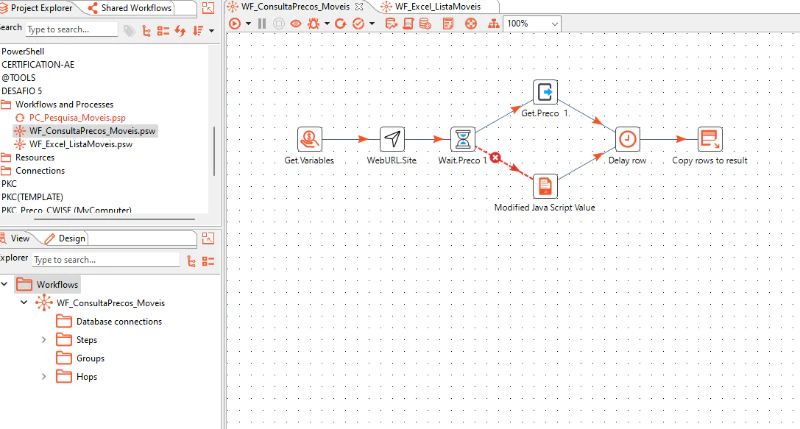Image resolution: width=800 pixels, height=429 pixels.
Task: Open WF_Excel_ListaMoveis.psw file
Action: coord(81,144)
